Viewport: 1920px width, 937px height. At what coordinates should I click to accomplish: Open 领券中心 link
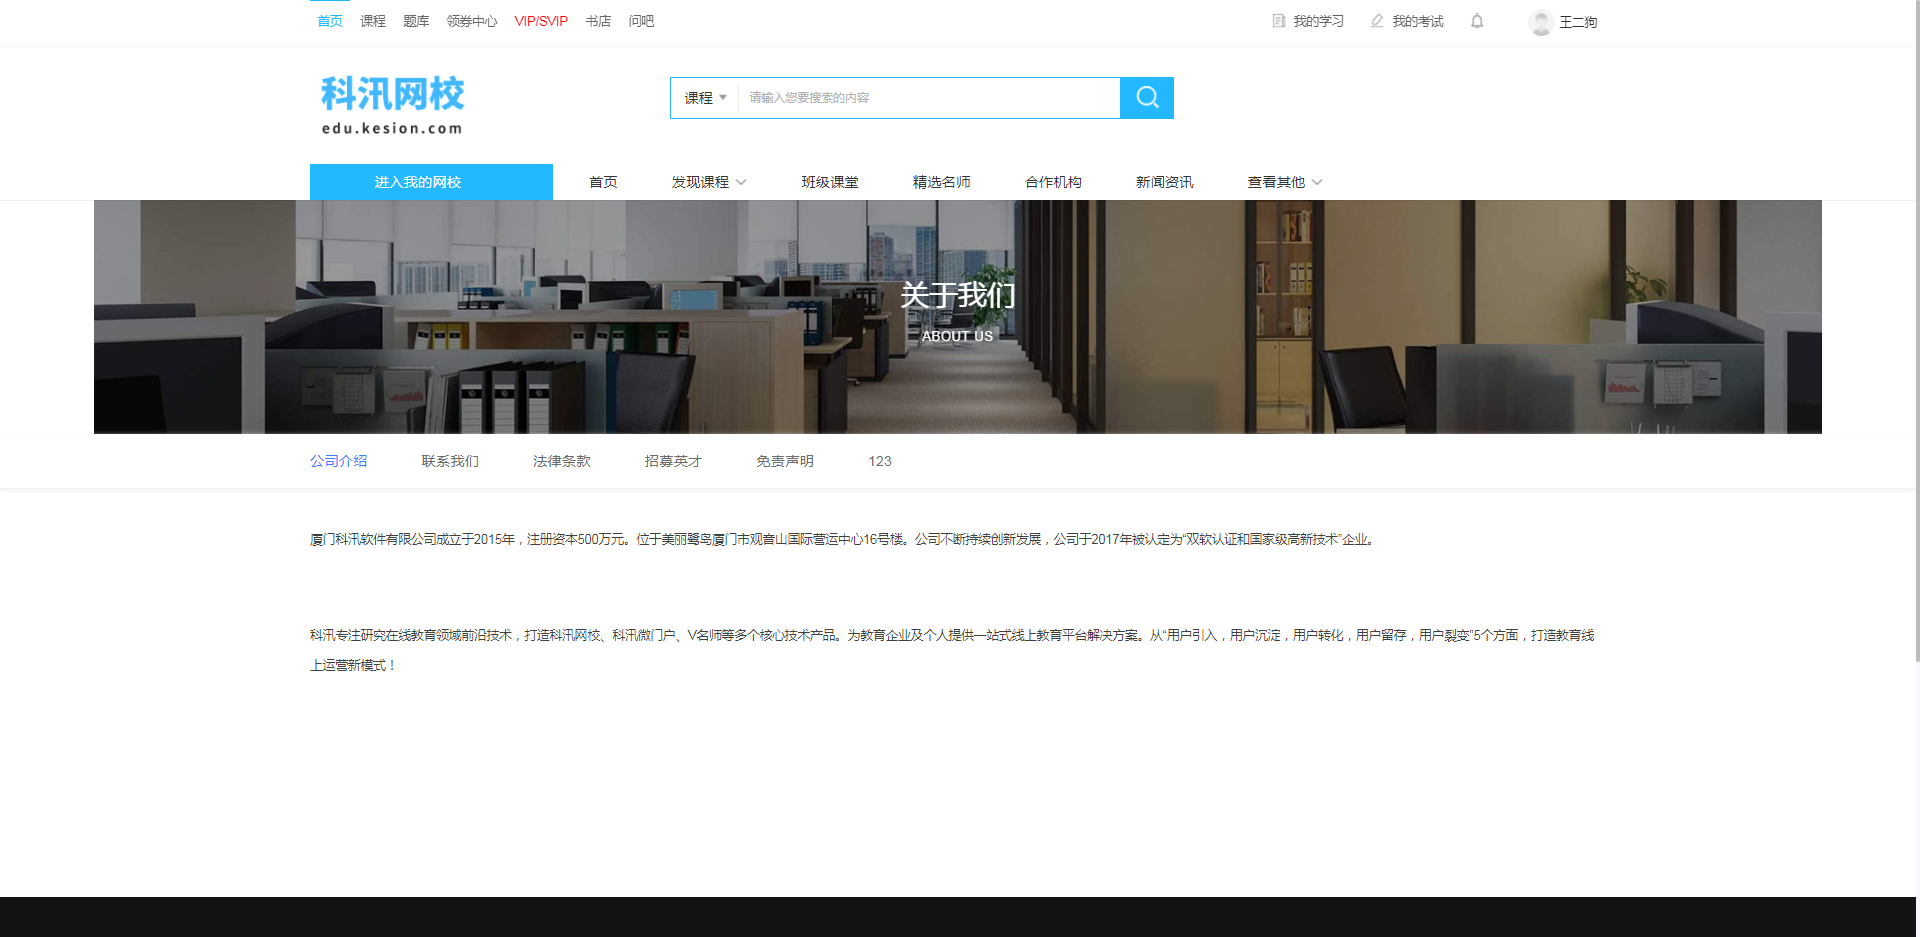point(472,21)
